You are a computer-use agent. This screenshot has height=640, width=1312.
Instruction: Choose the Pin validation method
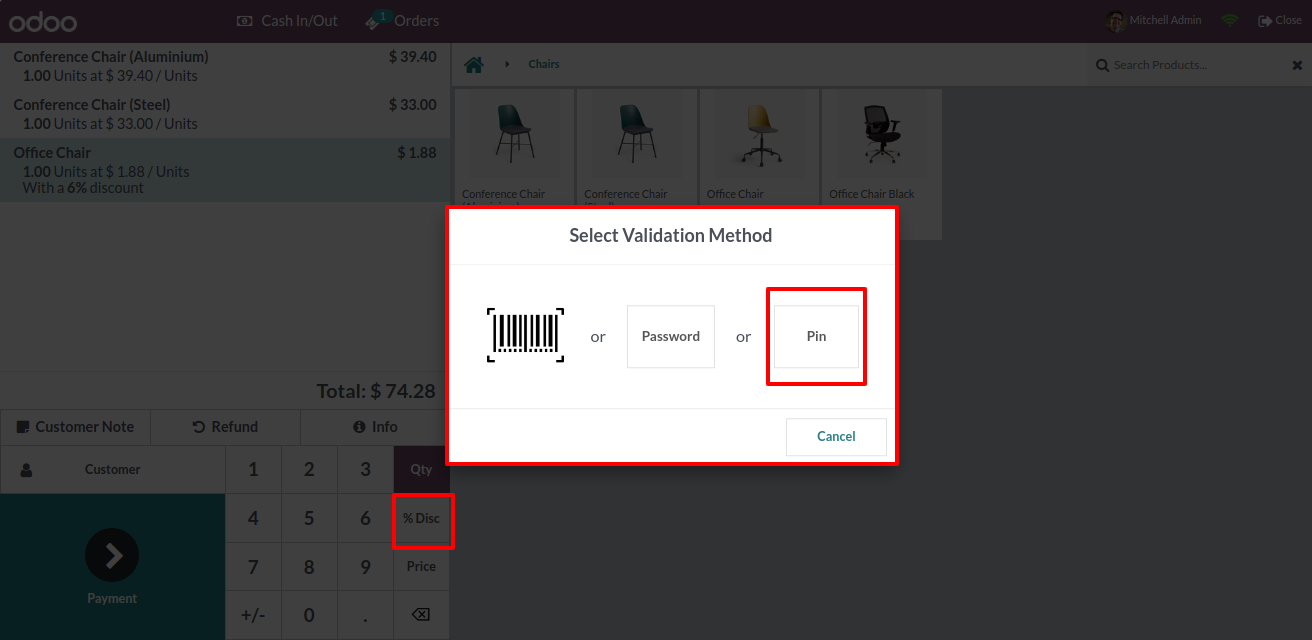816,336
